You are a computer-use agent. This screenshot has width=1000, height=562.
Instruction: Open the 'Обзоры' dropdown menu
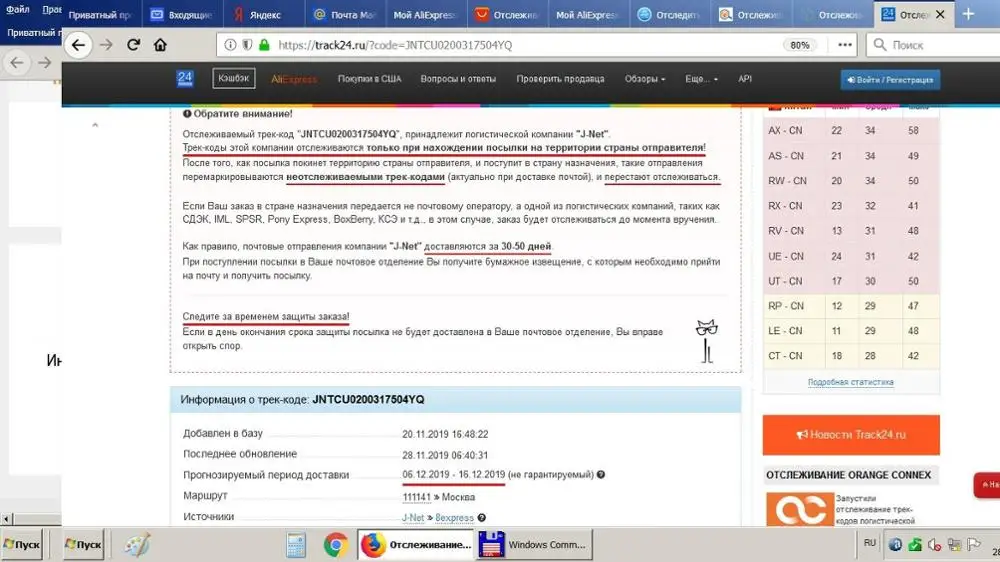pos(645,79)
